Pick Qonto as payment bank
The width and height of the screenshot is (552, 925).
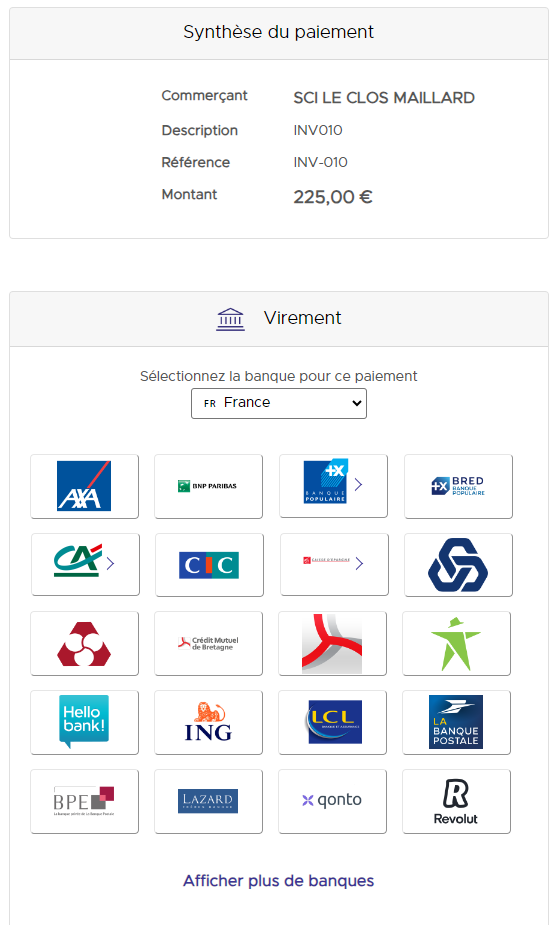click(333, 802)
